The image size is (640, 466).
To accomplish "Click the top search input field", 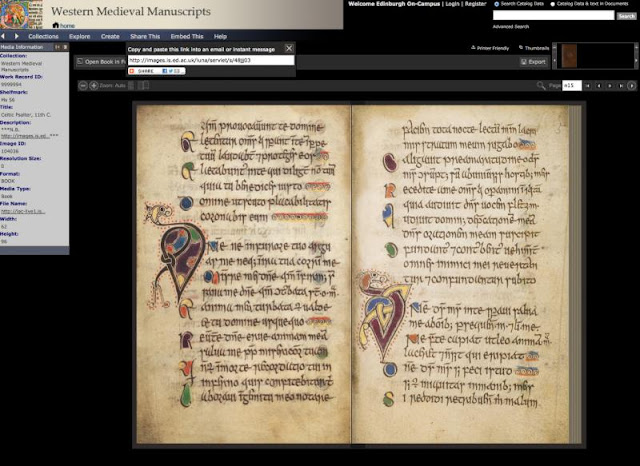I will 553,16.
